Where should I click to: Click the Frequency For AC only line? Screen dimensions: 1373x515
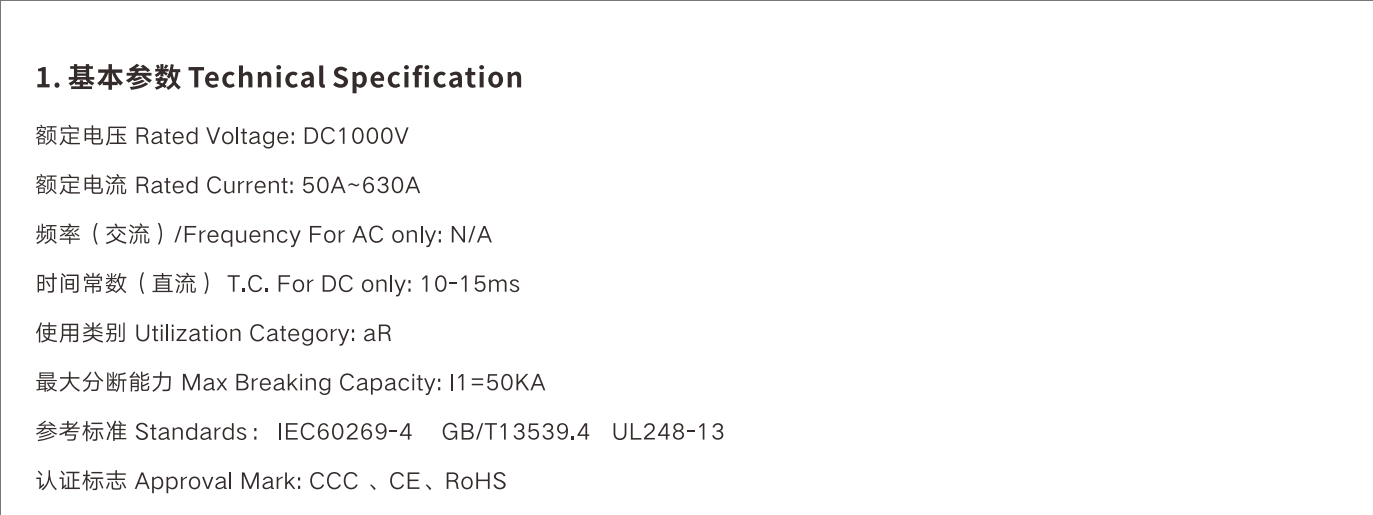pyautogui.click(x=264, y=235)
